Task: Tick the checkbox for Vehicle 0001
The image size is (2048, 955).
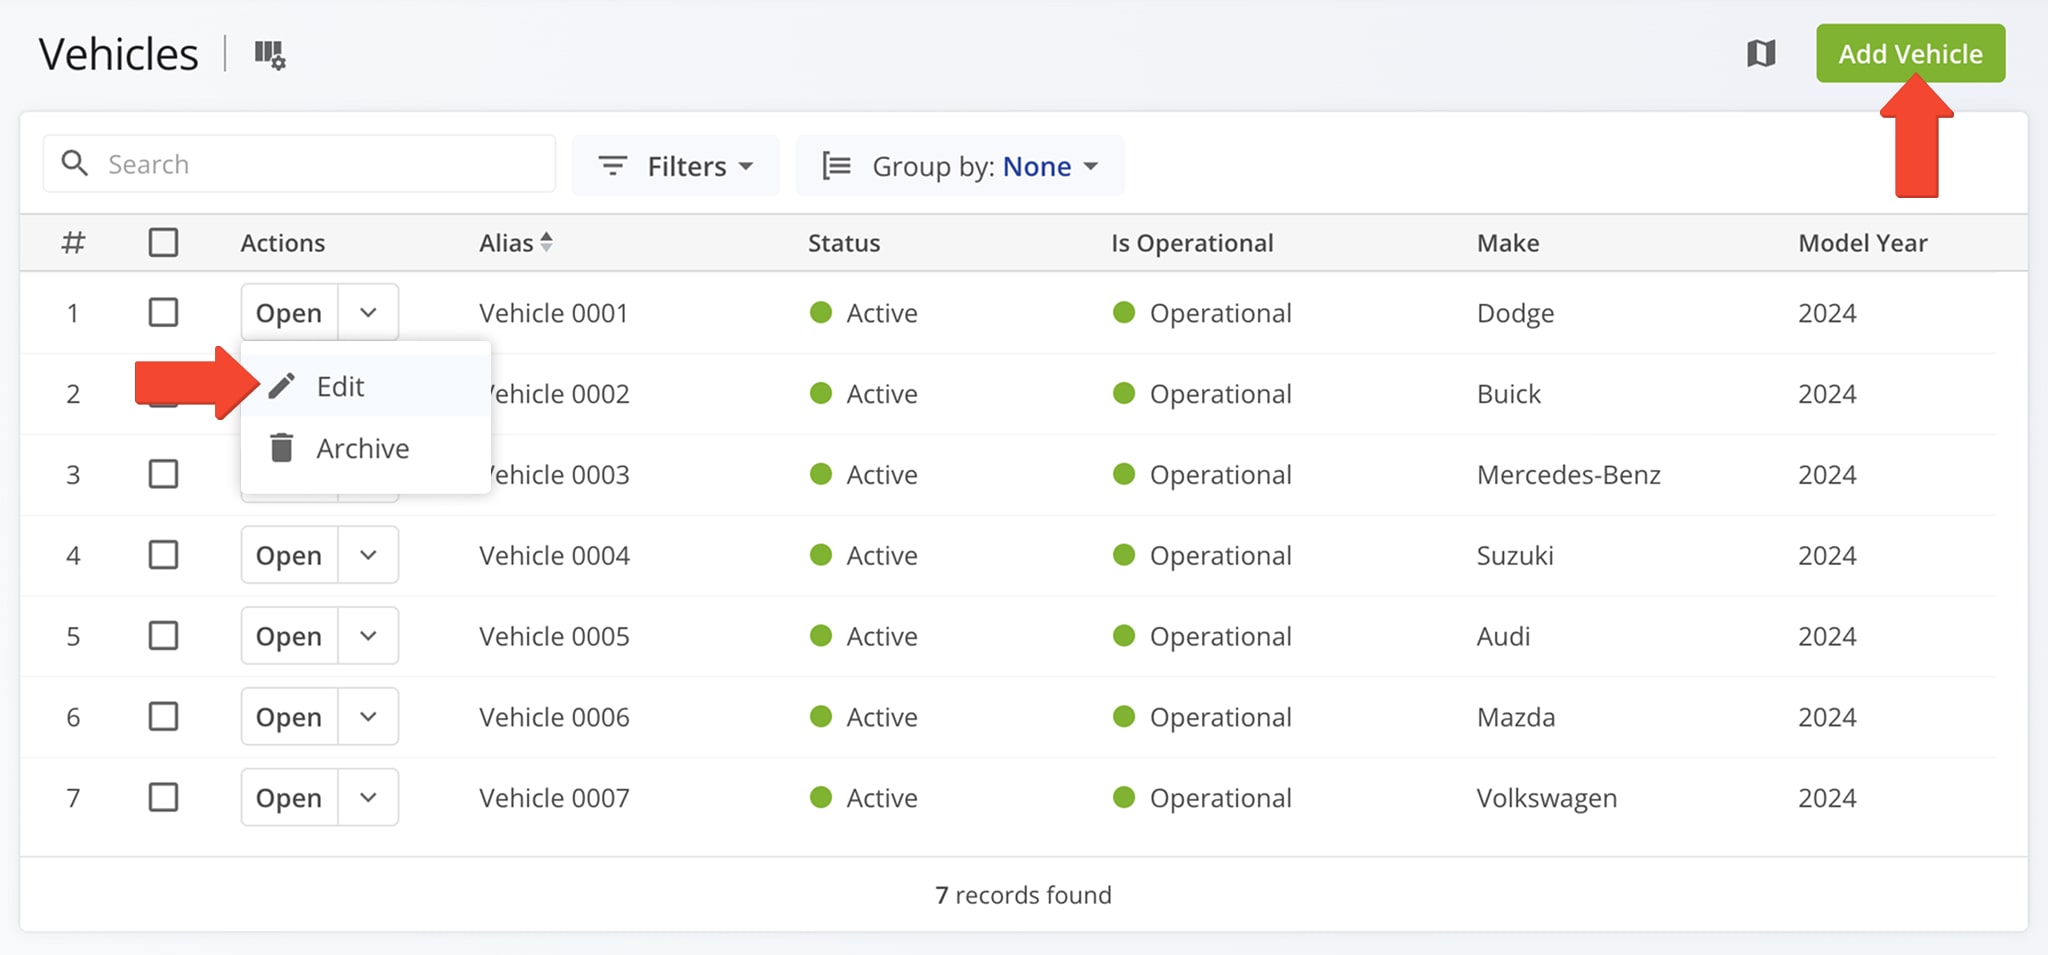Action: click(x=163, y=312)
